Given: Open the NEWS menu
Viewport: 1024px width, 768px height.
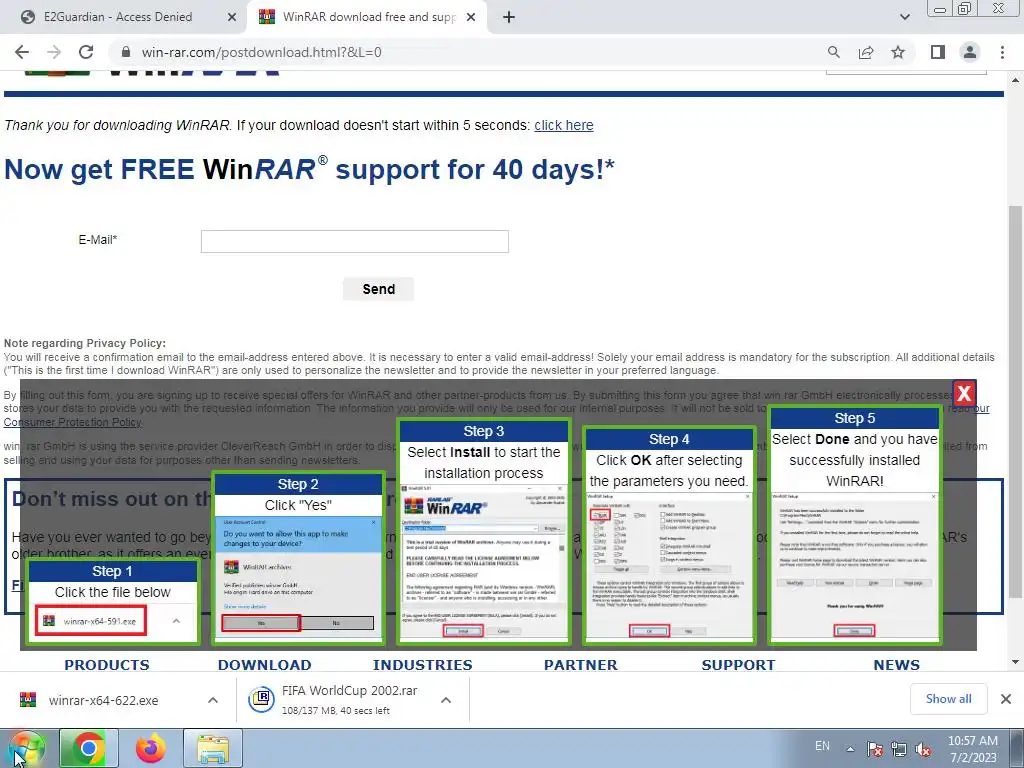Looking at the screenshot, I should [897, 665].
